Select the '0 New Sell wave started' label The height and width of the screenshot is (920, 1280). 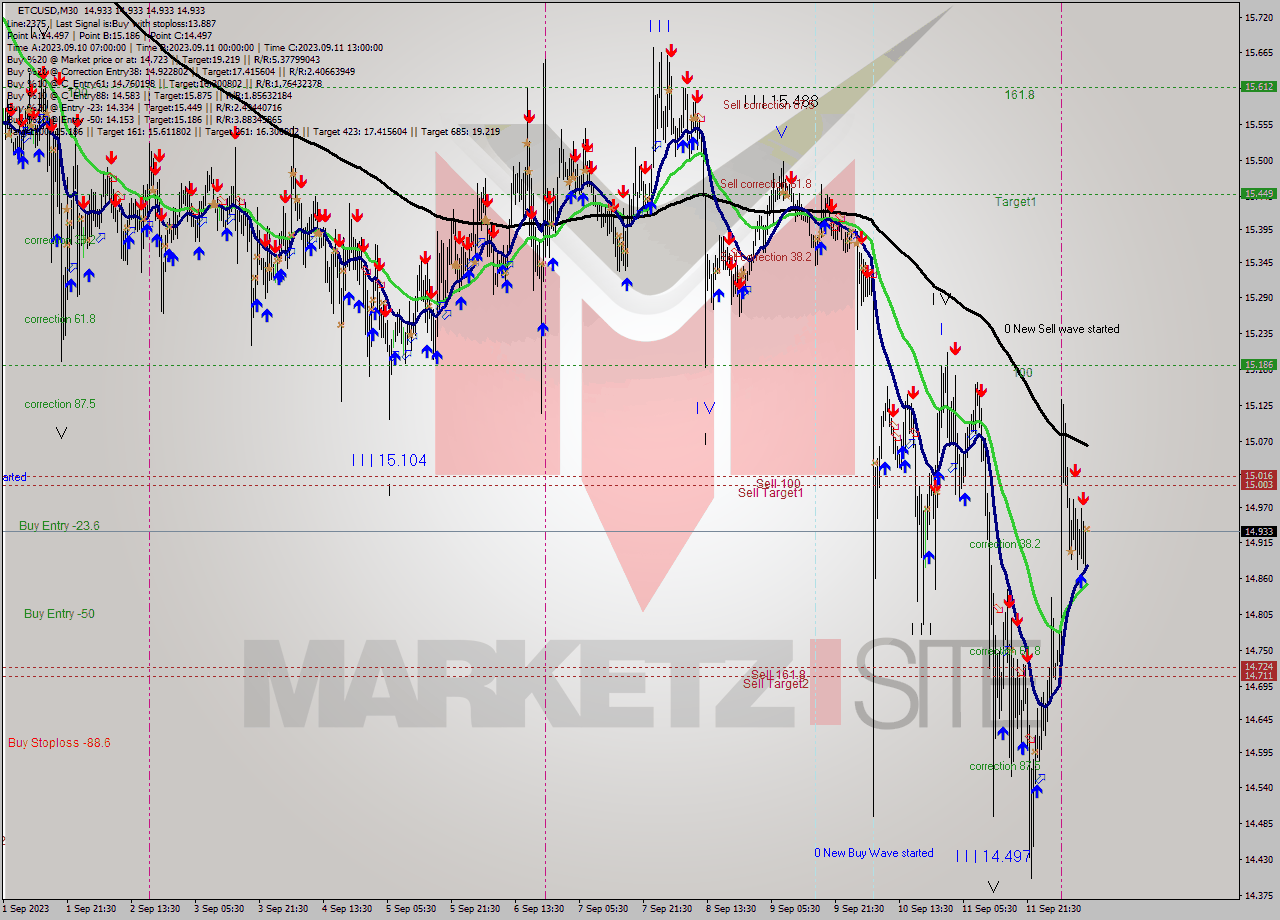click(1062, 329)
